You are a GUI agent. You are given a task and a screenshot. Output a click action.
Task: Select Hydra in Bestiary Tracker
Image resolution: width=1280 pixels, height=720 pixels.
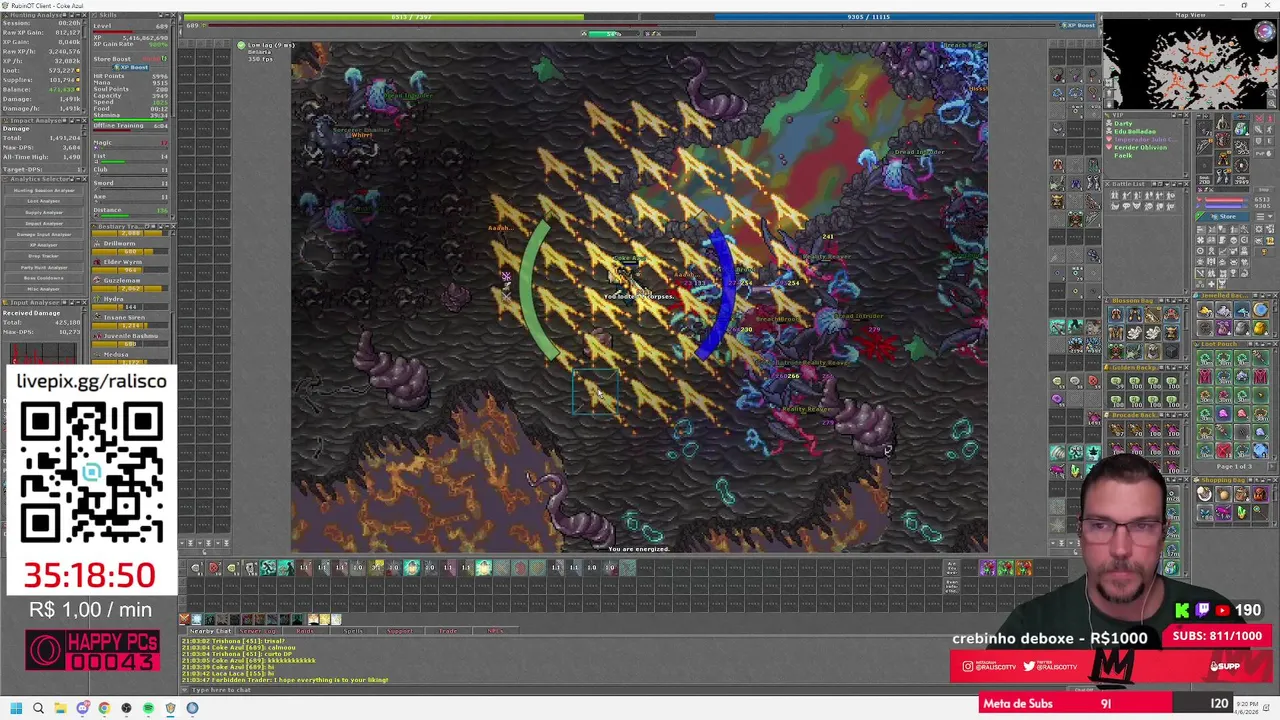tap(114, 299)
